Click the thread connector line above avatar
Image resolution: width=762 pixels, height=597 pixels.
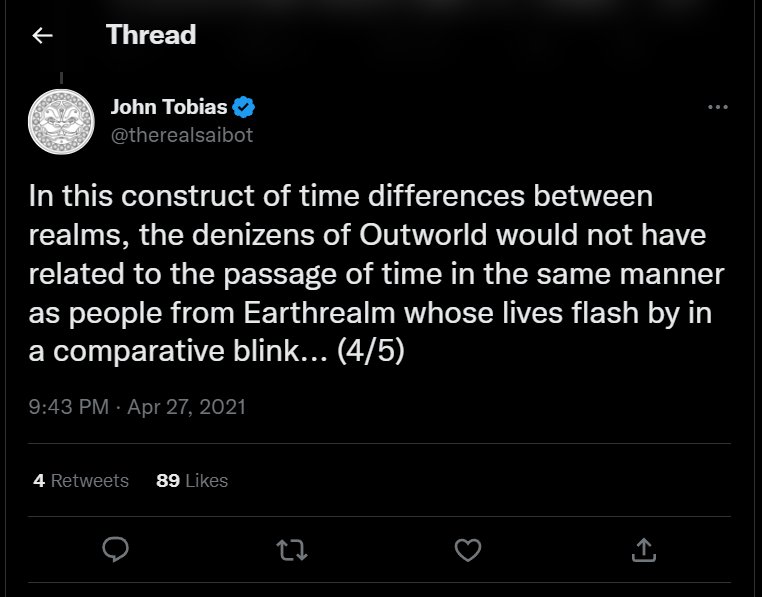[60, 78]
